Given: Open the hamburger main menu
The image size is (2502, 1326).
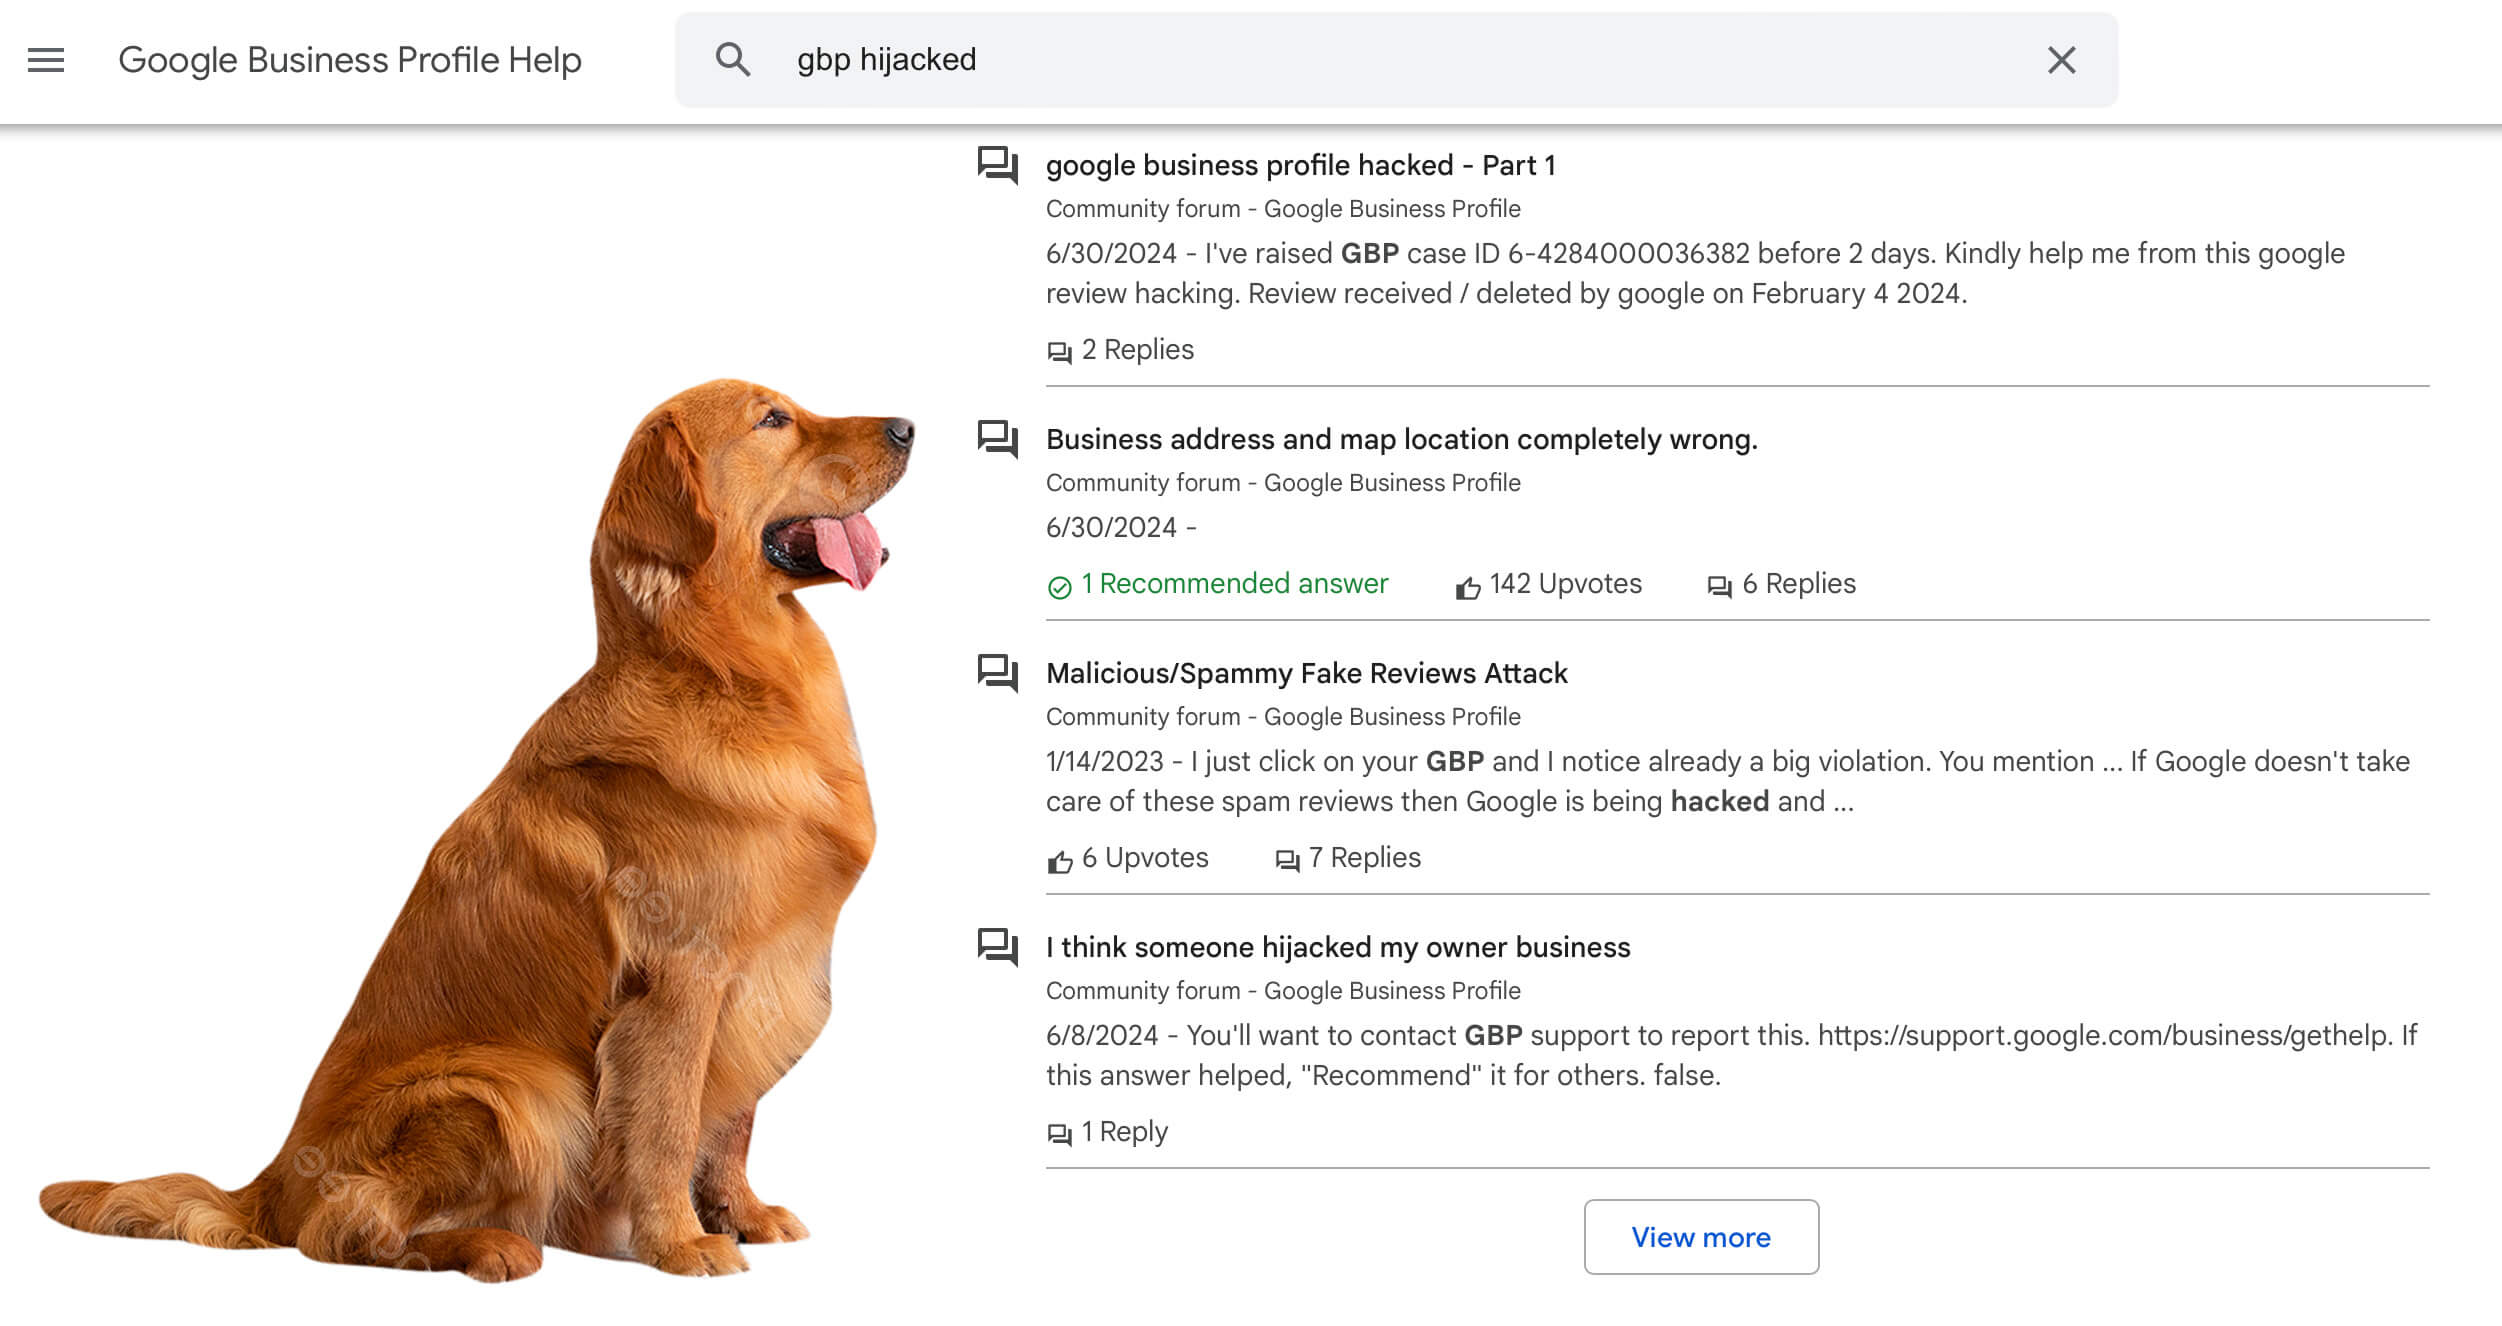Looking at the screenshot, I should click(x=46, y=60).
